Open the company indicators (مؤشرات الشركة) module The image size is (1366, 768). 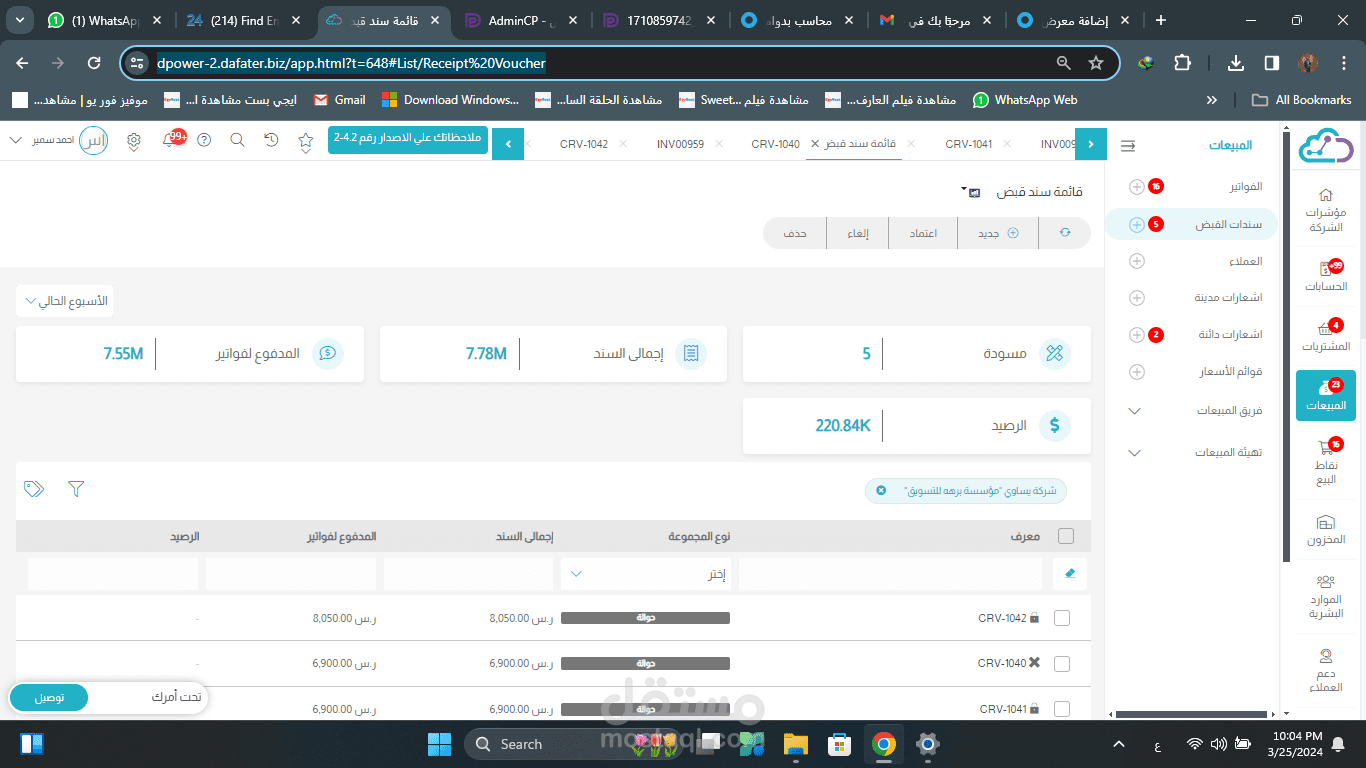click(1326, 212)
